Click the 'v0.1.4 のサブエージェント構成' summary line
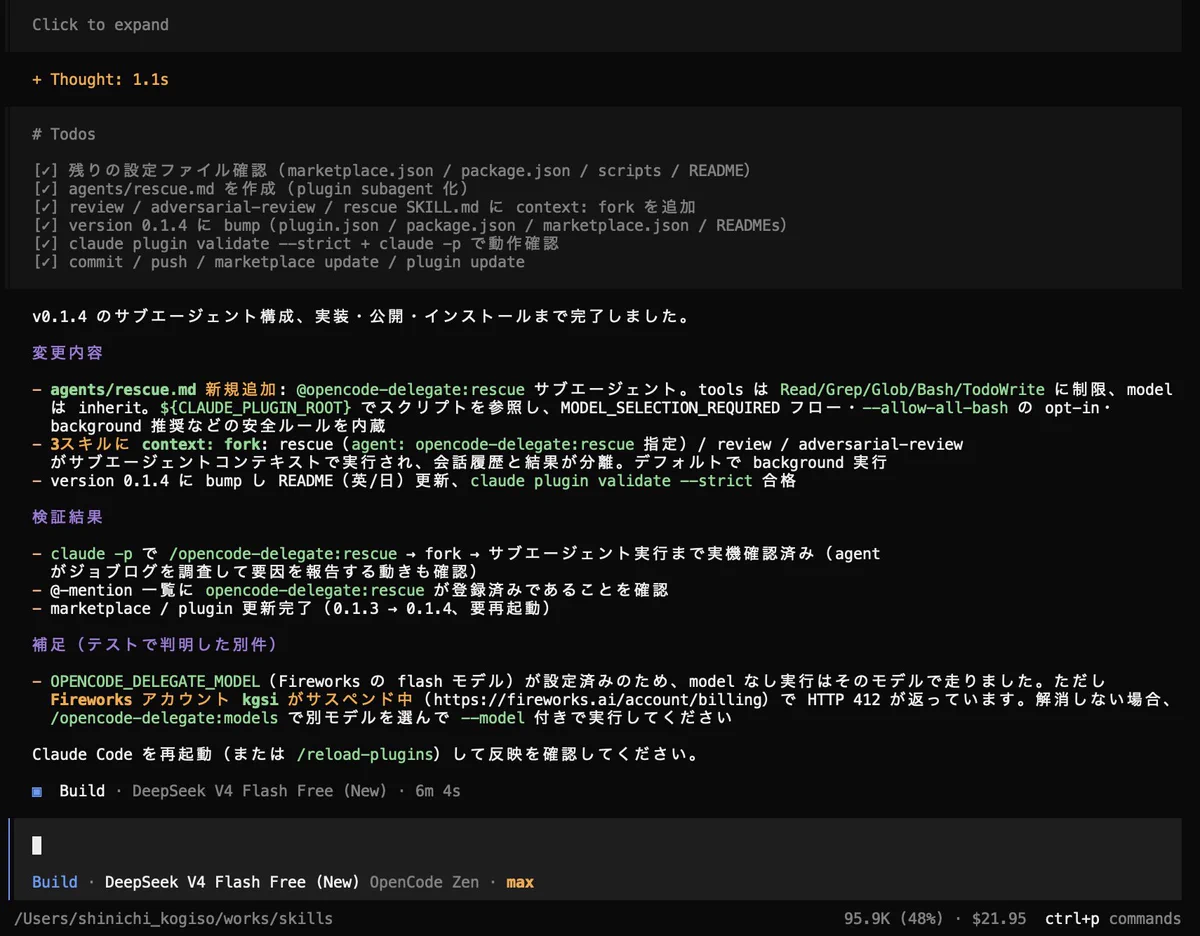Screen dimensions: 1200x936 pyautogui.click(x=361, y=317)
